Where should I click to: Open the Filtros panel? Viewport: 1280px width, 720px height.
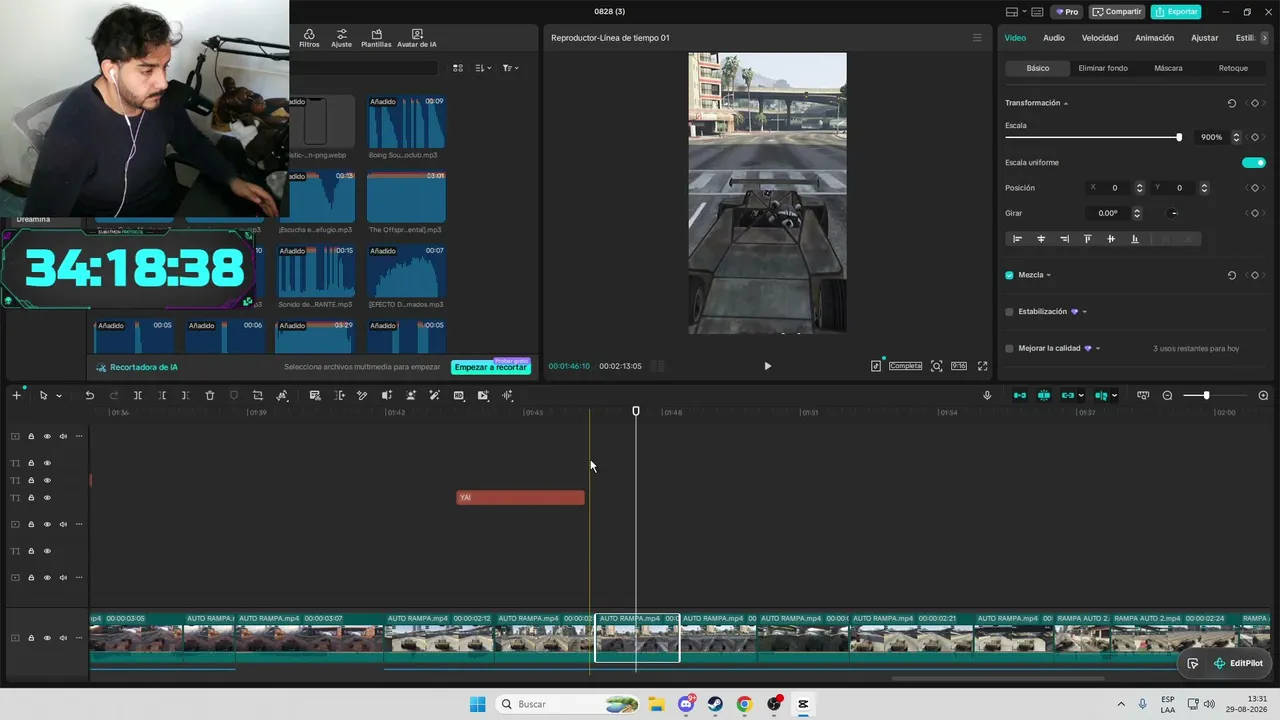click(309, 38)
